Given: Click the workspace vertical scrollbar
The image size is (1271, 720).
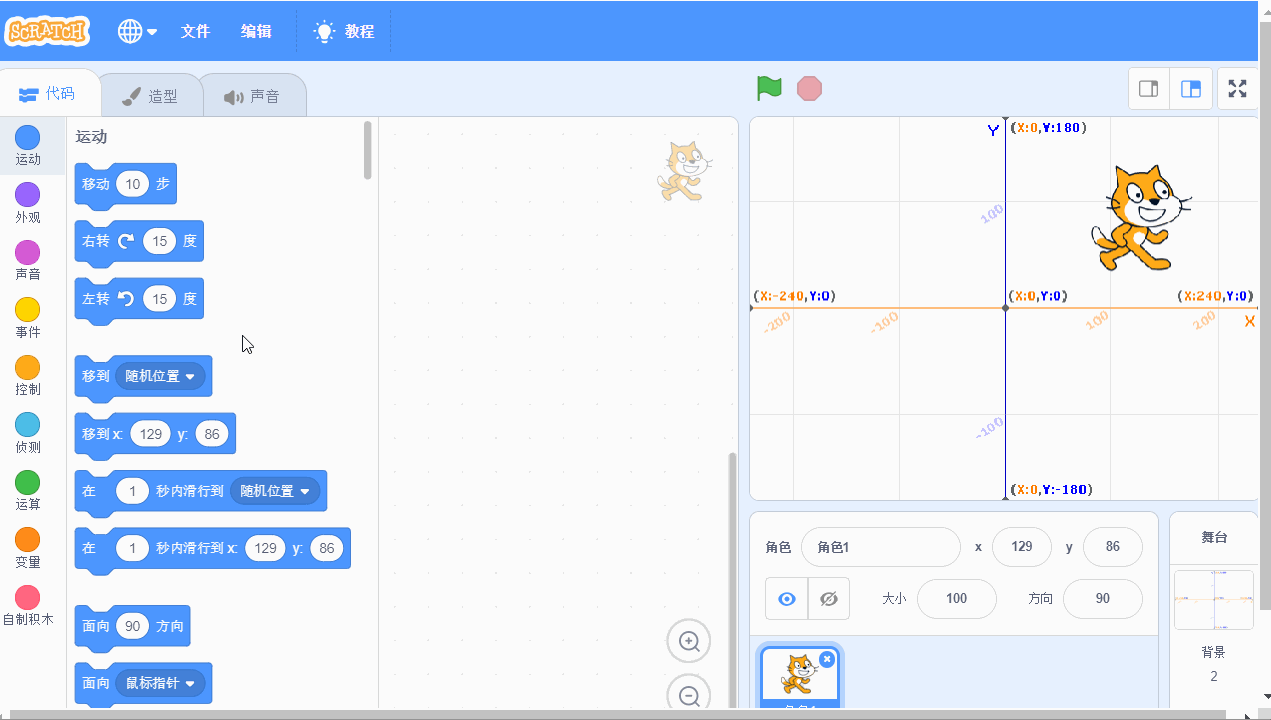Looking at the screenshot, I should tap(732, 580).
